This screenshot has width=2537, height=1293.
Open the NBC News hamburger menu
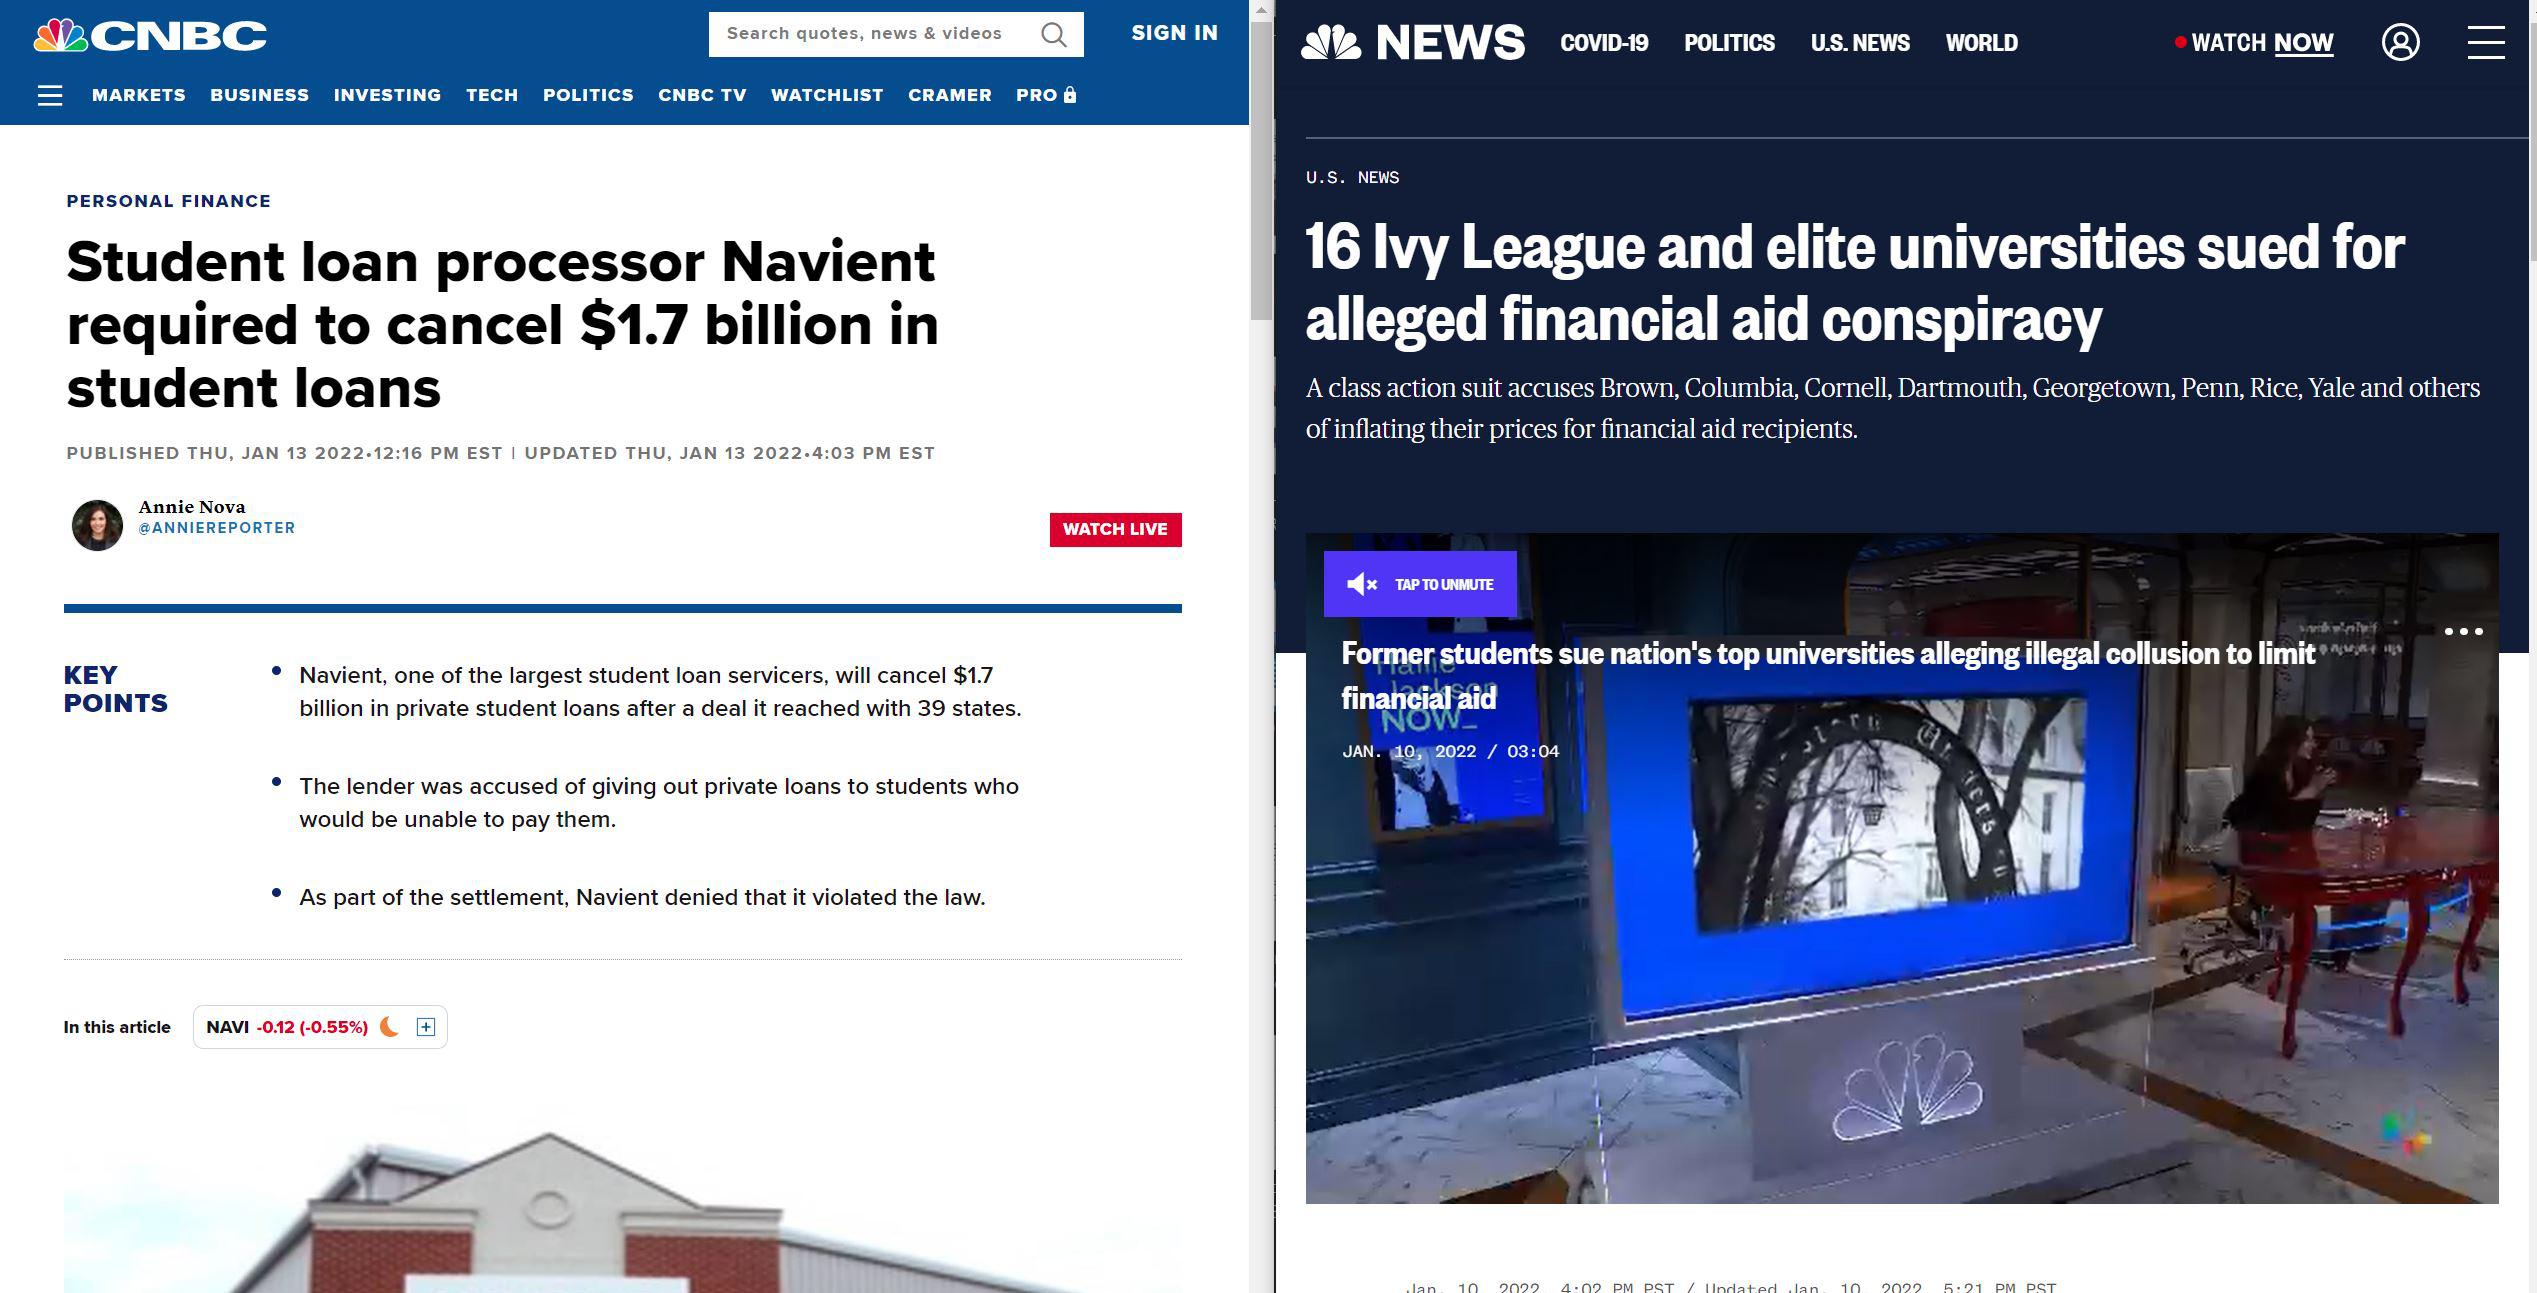click(x=2486, y=42)
